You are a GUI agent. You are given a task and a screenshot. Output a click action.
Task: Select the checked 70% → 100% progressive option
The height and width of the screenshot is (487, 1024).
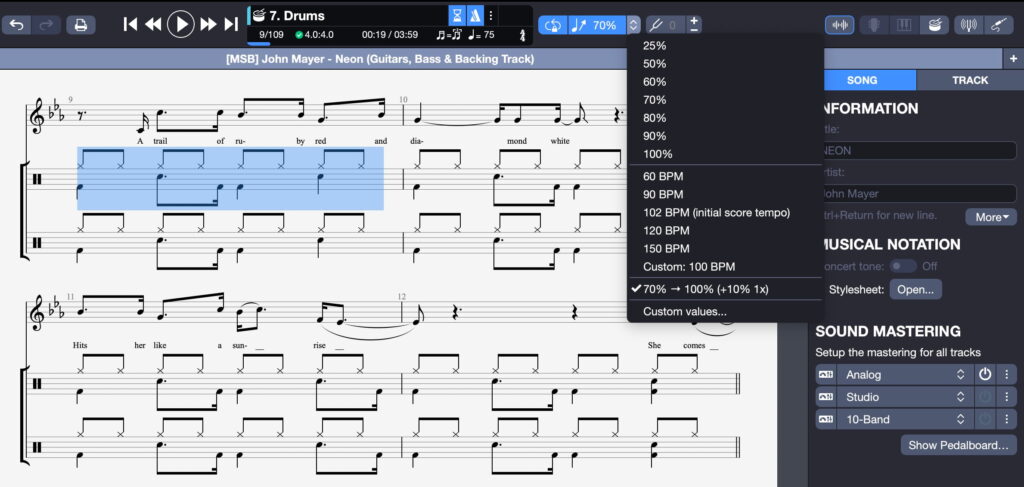[x=725, y=289]
